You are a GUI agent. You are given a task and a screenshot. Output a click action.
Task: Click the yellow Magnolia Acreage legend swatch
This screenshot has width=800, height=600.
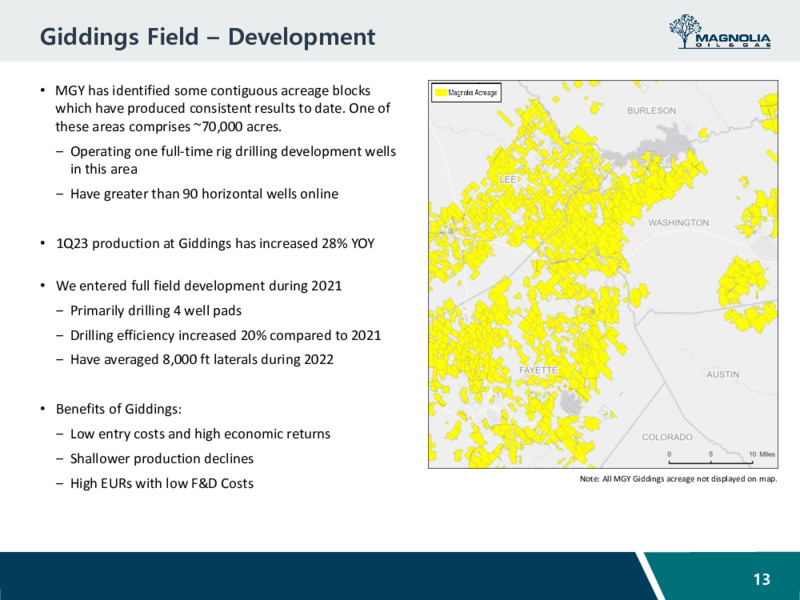click(x=440, y=93)
